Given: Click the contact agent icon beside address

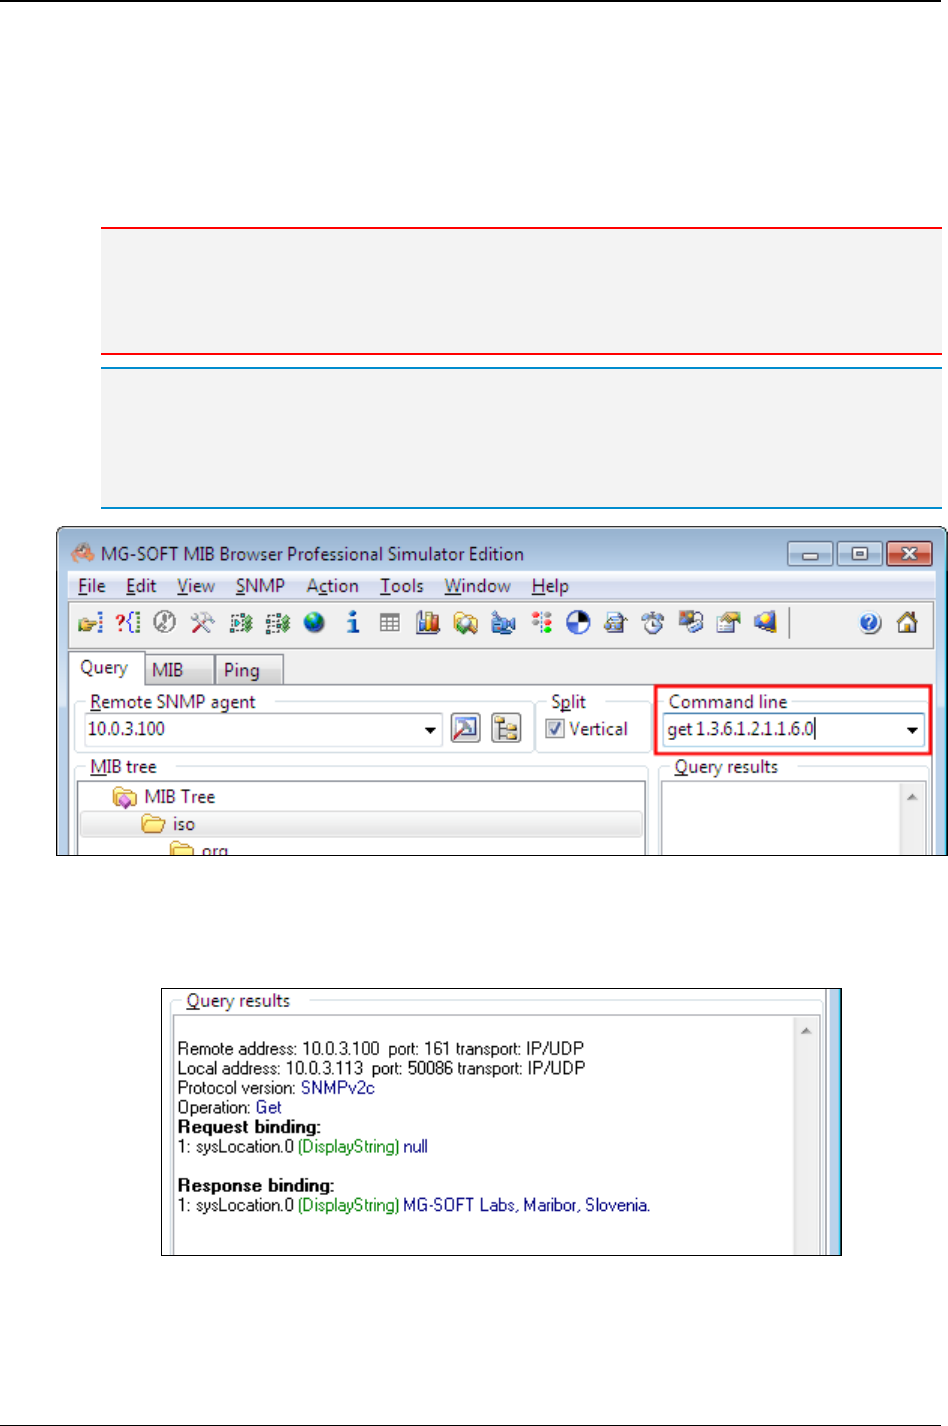Looking at the screenshot, I should tap(465, 729).
